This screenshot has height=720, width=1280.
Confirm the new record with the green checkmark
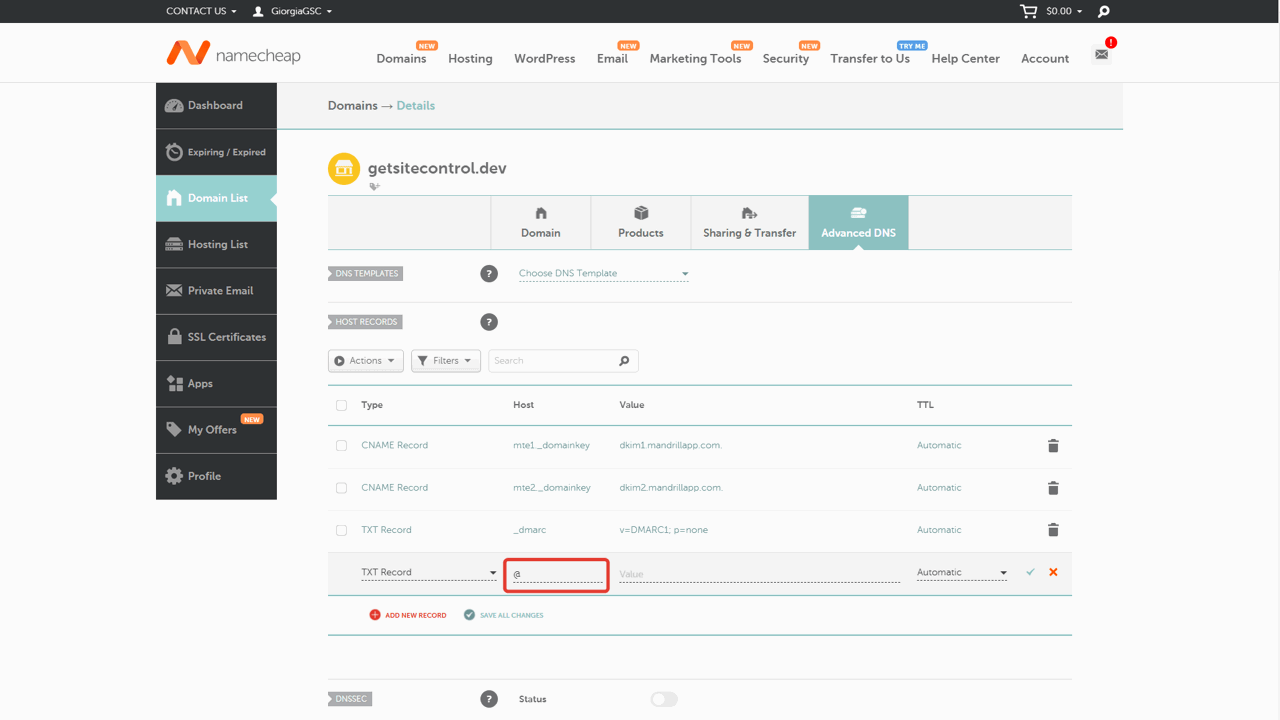click(x=1030, y=572)
